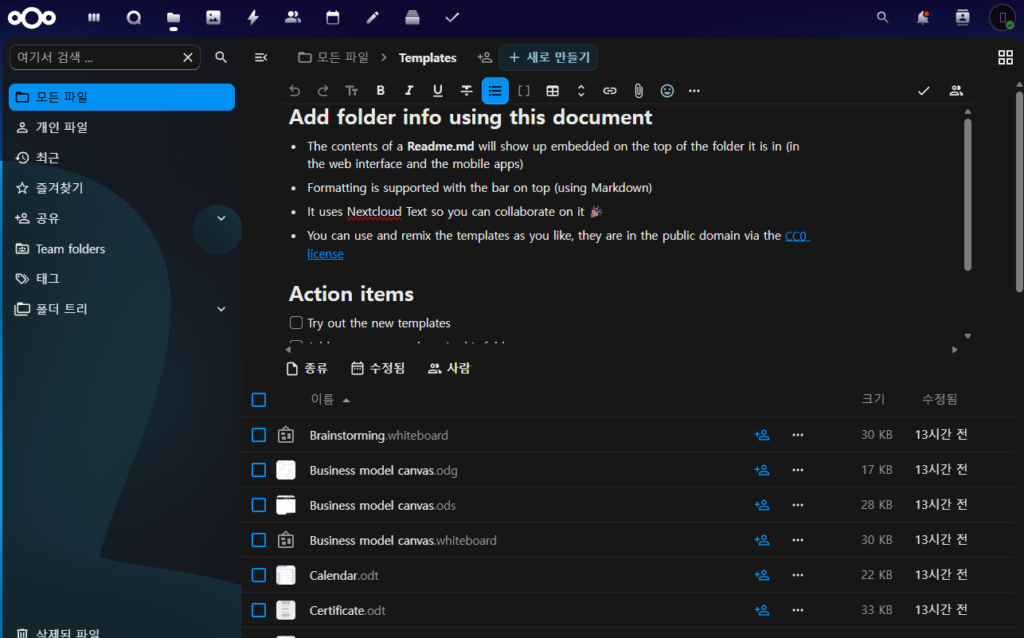Click the Bold formatting button
This screenshot has height=638, width=1024.
tap(380, 91)
